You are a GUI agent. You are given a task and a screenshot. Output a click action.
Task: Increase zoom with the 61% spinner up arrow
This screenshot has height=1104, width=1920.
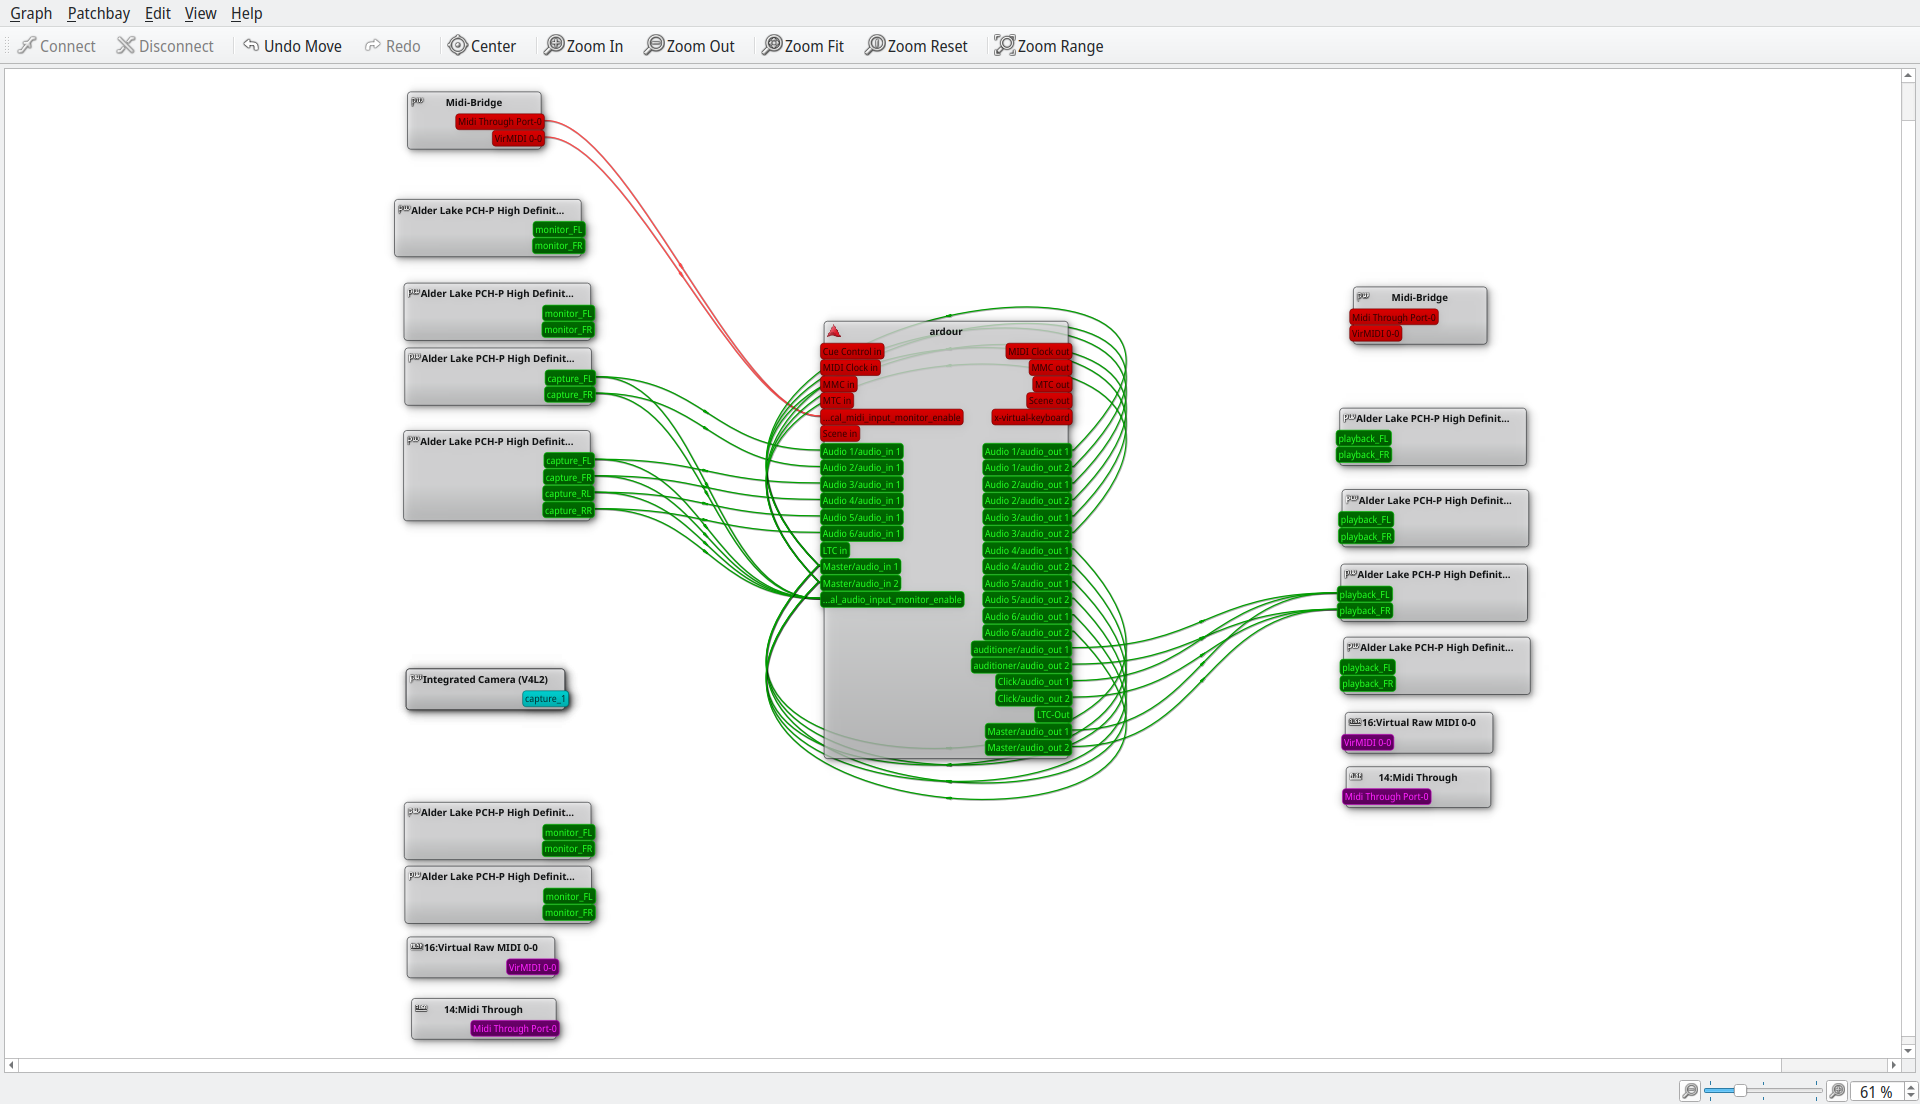click(x=1911, y=1085)
